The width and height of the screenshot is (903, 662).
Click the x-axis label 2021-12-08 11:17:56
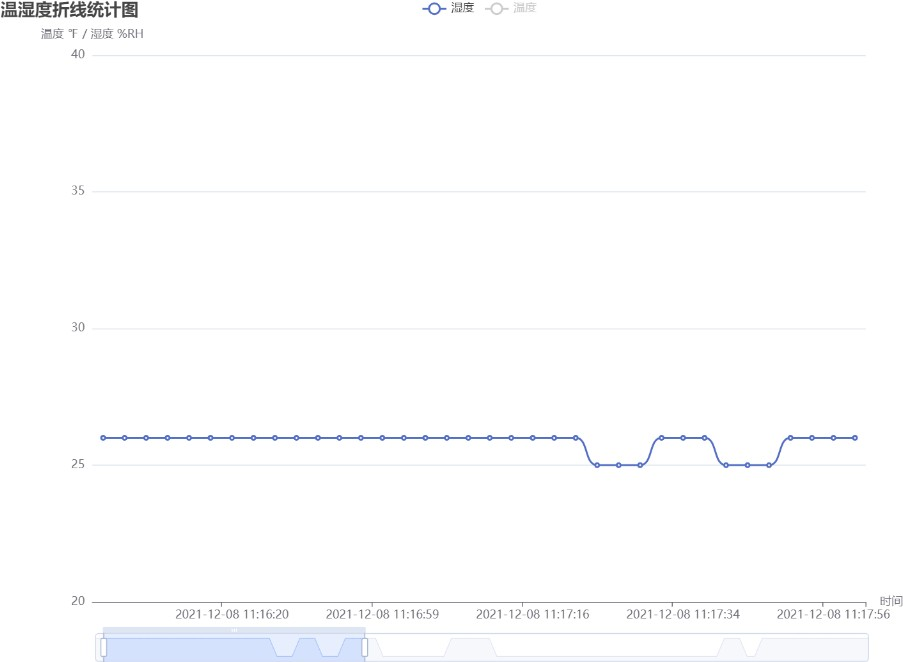pyautogui.click(x=833, y=614)
